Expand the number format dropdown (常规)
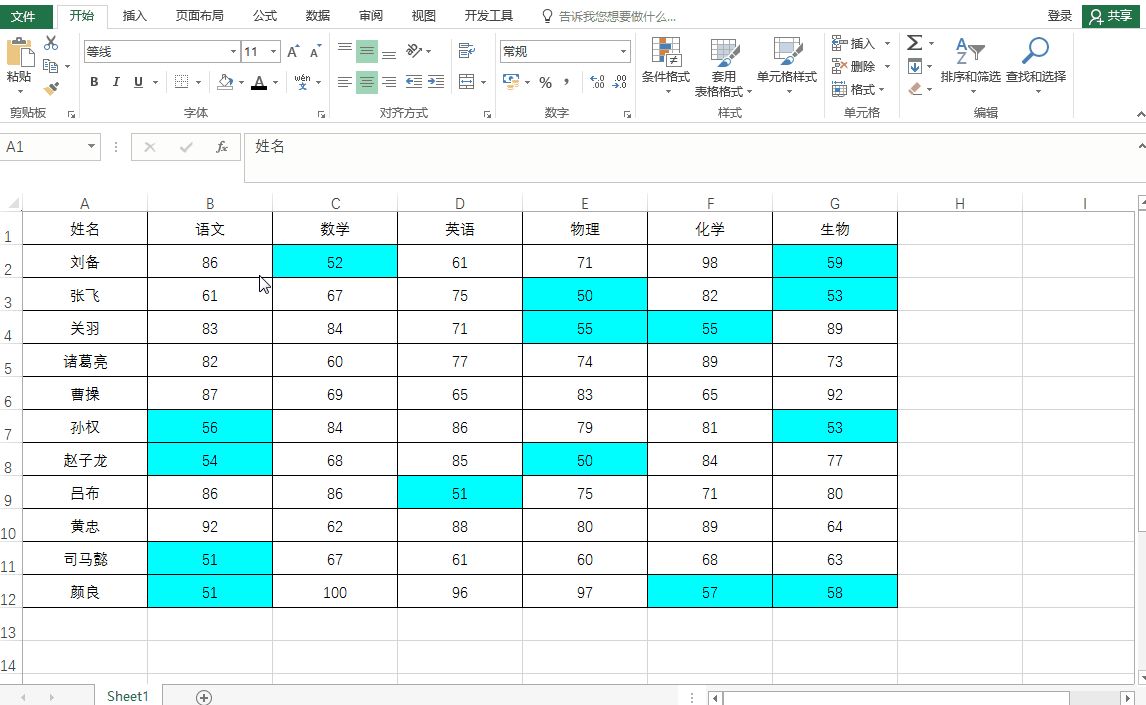This screenshot has height=705, width=1146. pos(623,52)
